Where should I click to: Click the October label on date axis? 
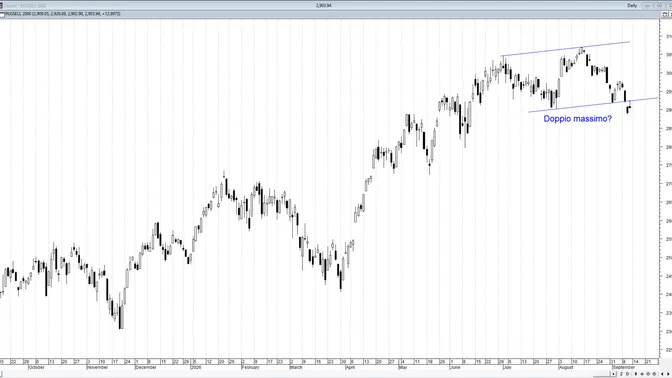click(36, 368)
